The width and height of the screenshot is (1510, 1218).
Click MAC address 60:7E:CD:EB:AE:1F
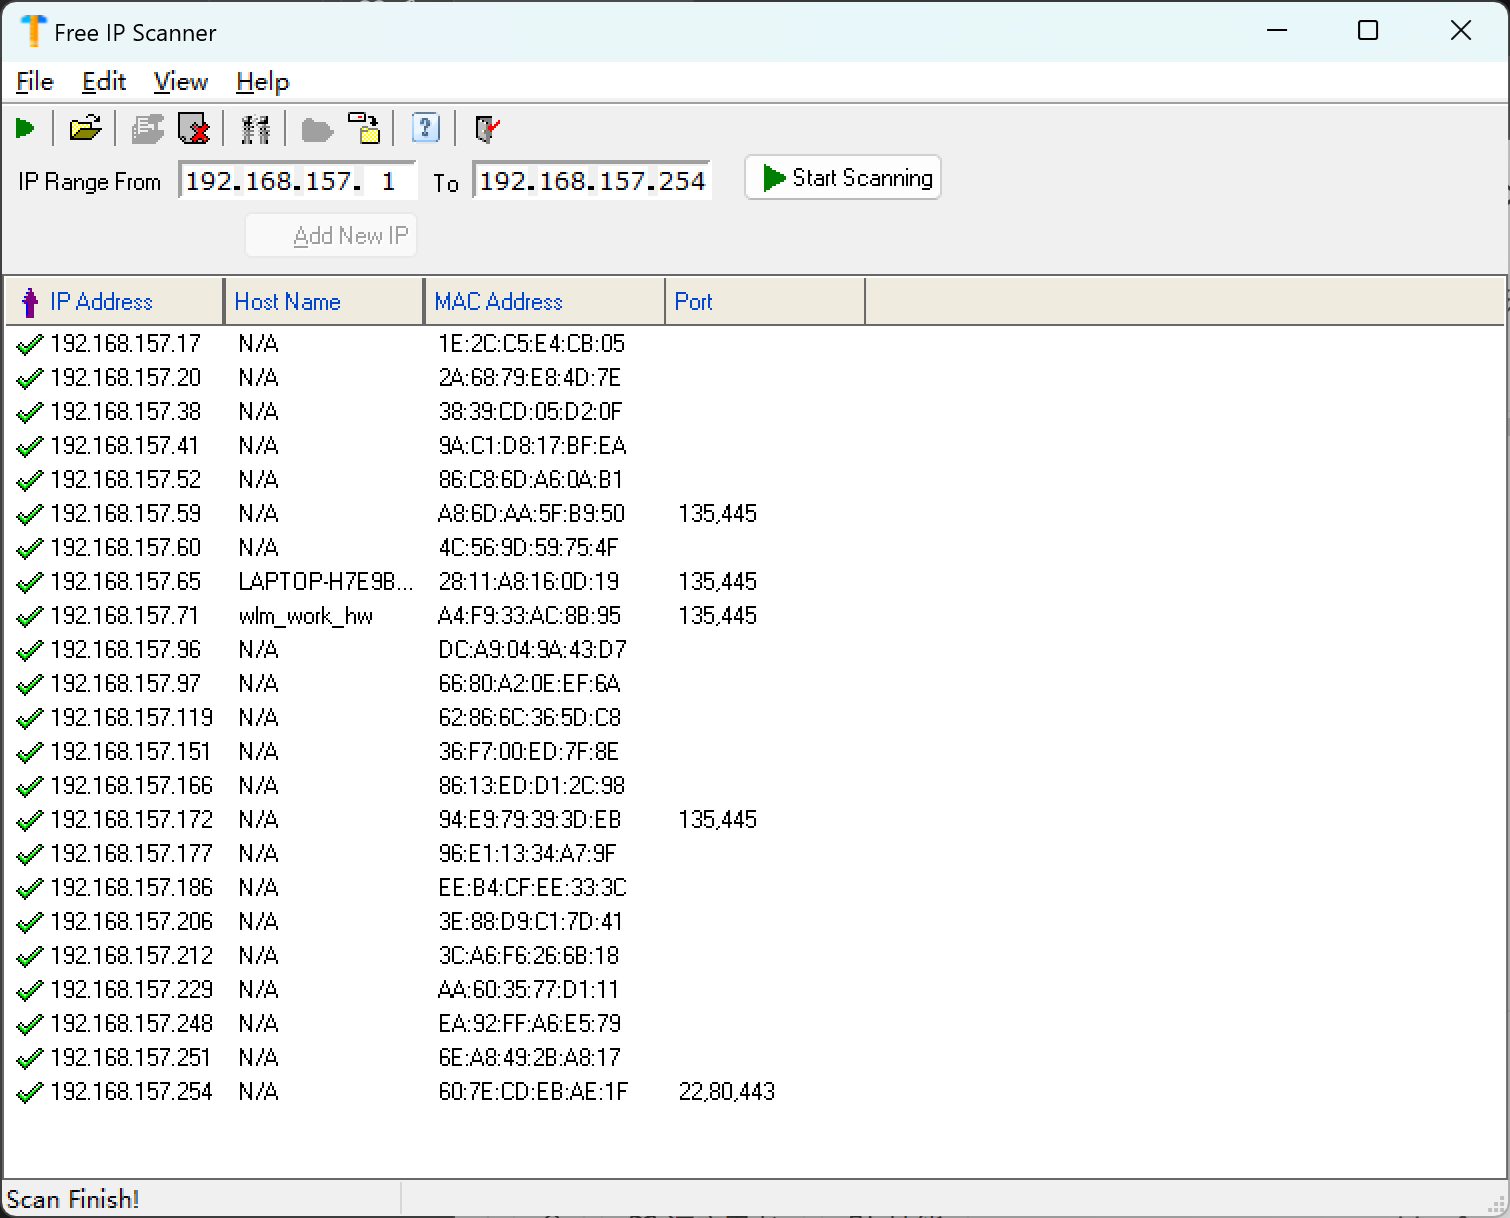point(533,1091)
